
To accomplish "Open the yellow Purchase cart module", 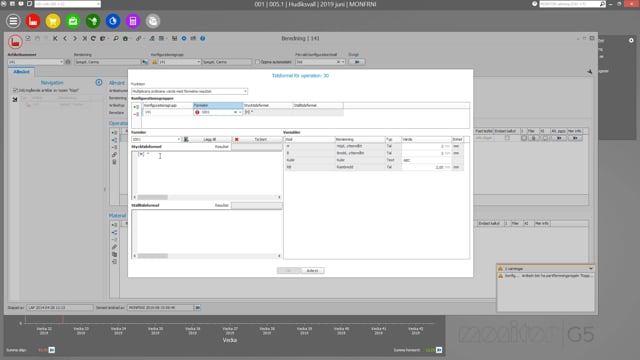I will 53,21.
